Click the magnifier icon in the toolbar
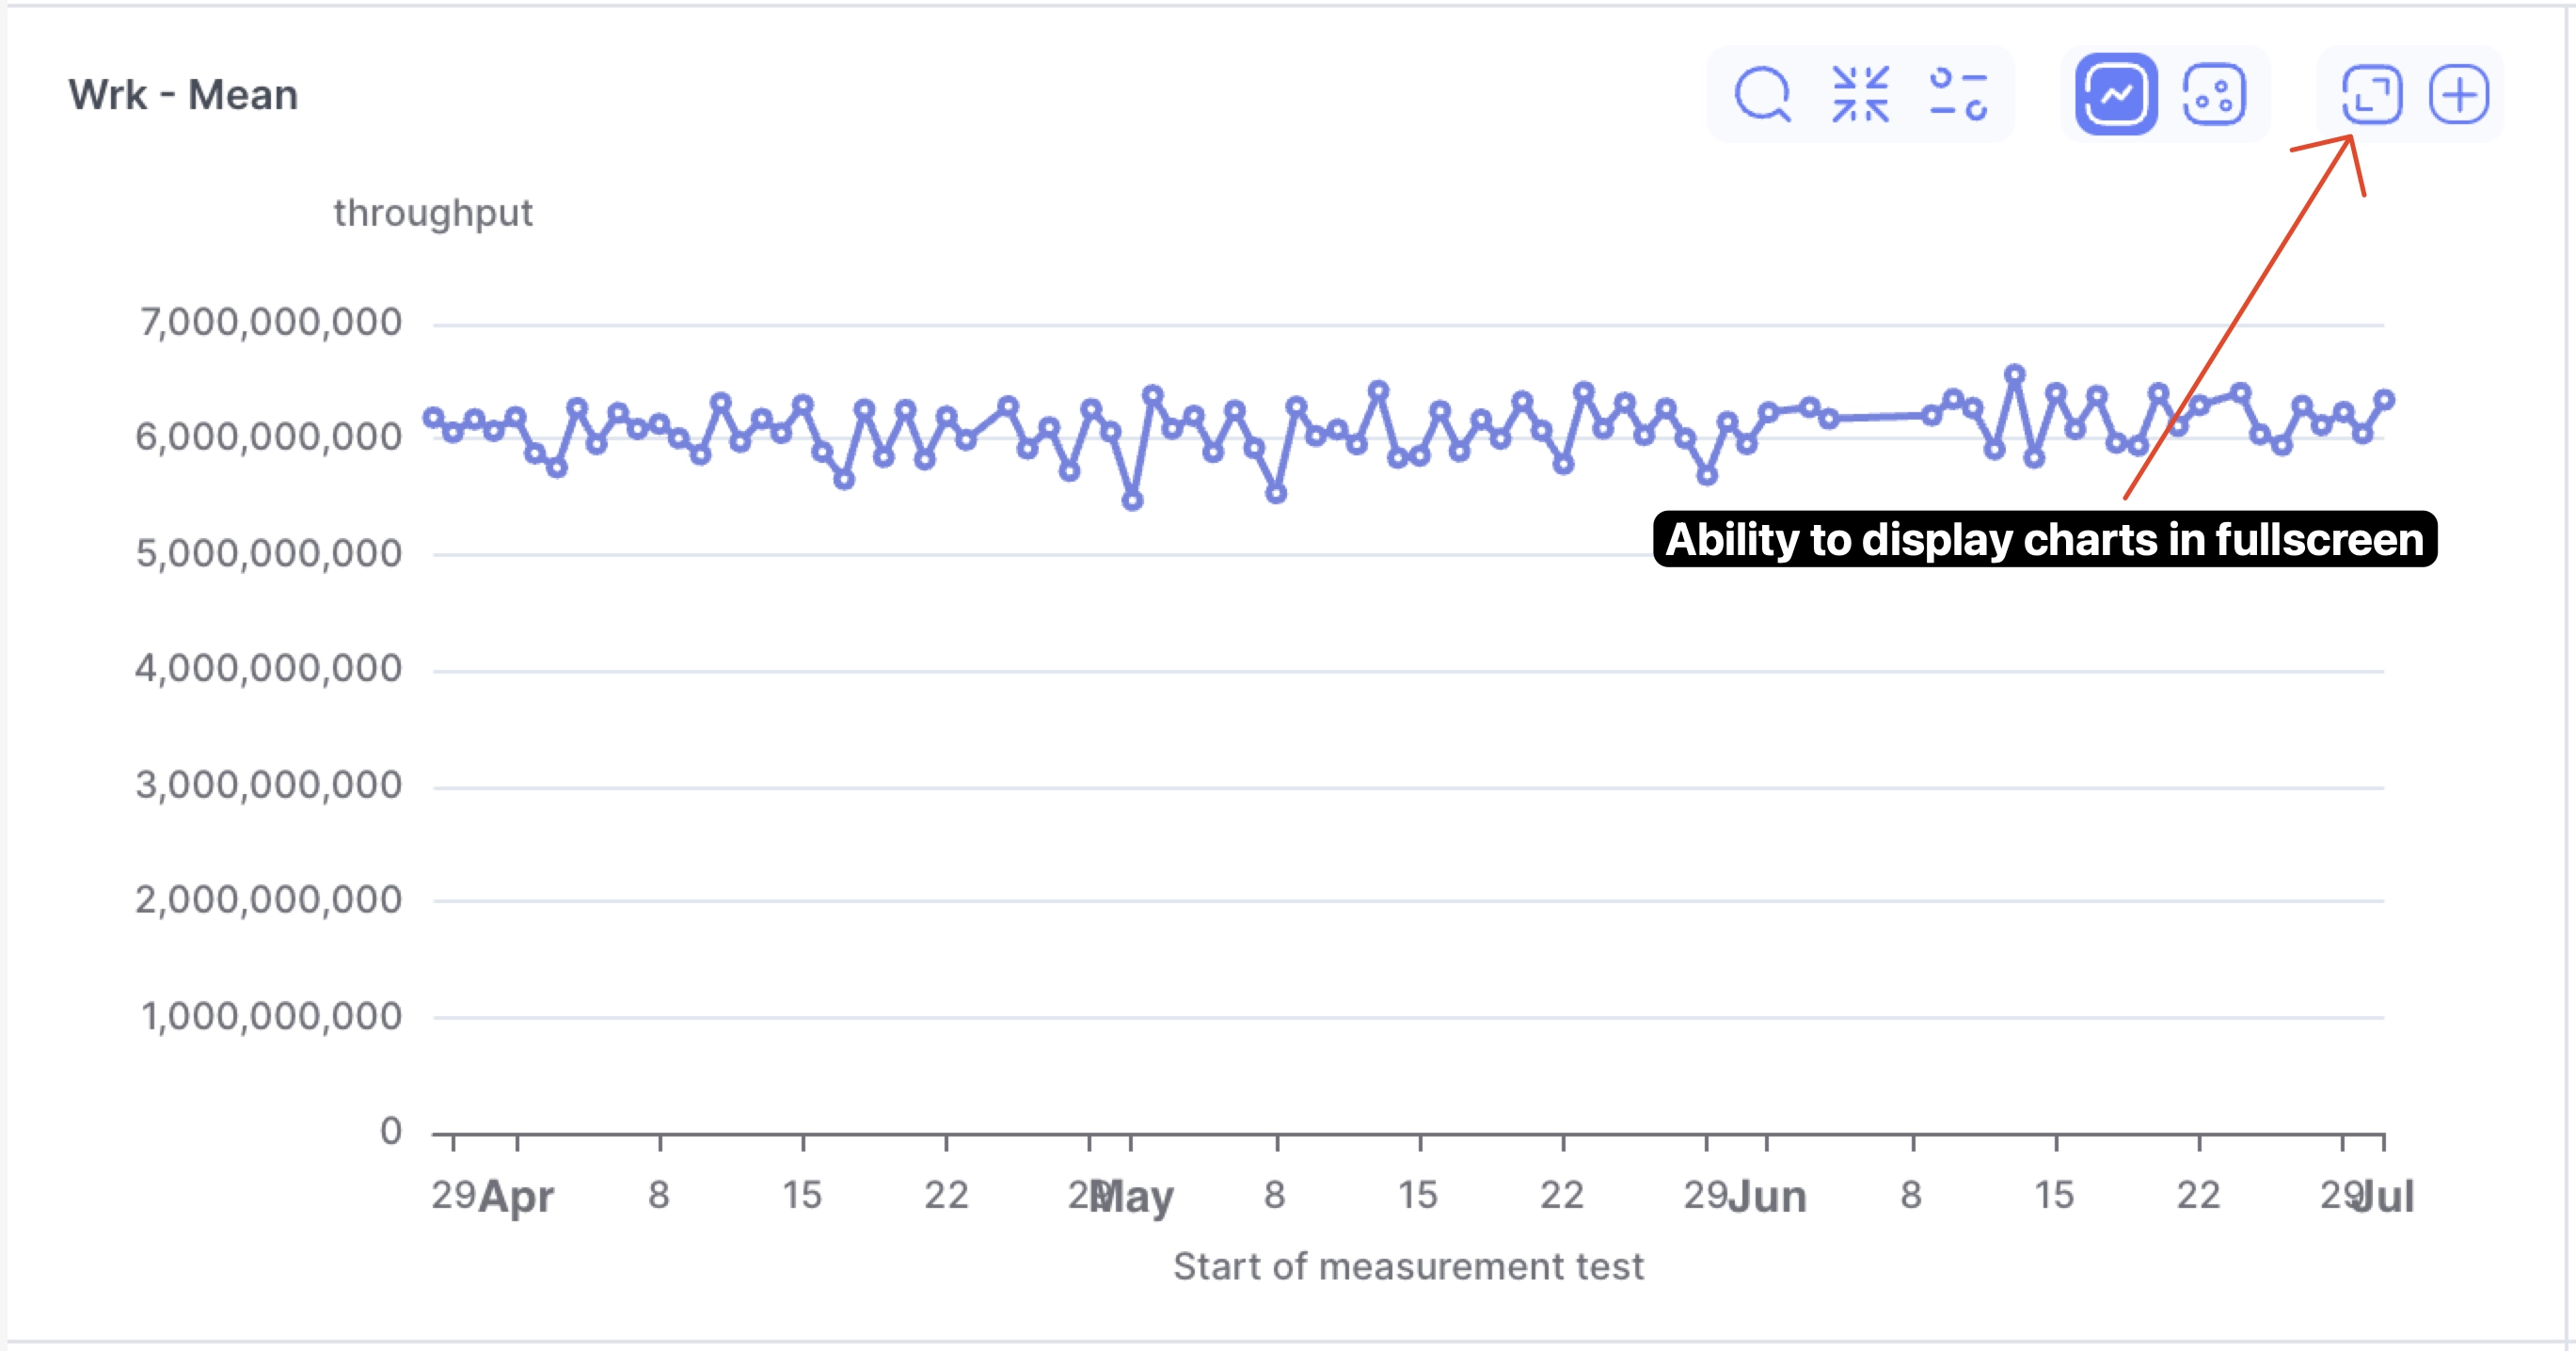Screen dimensions: 2576x1351 click(x=1763, y=93)
